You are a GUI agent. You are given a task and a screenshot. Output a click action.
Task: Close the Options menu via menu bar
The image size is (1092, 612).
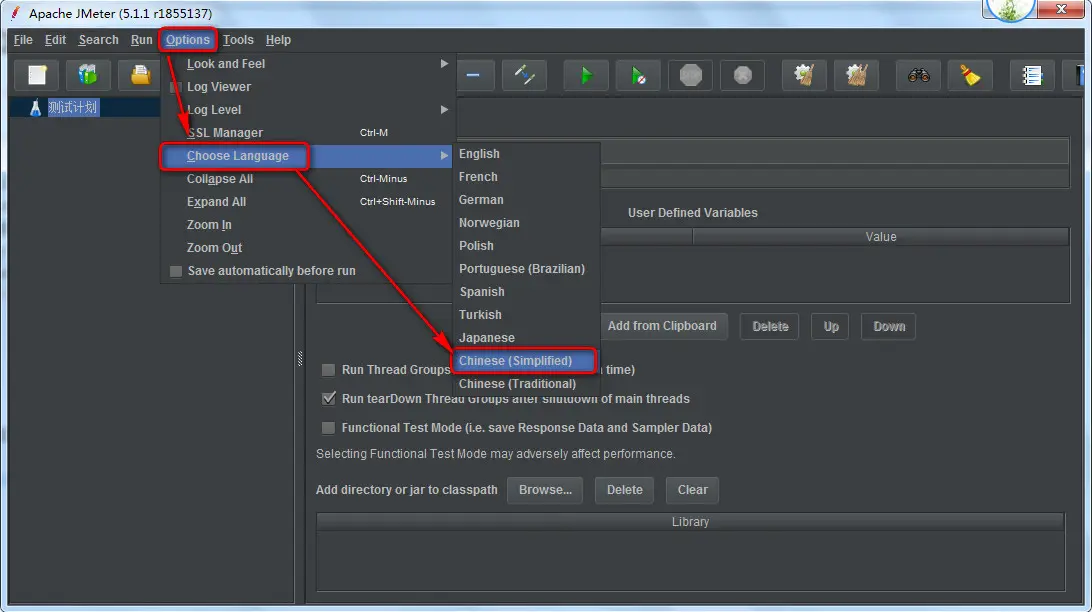(x=187, y=40)
